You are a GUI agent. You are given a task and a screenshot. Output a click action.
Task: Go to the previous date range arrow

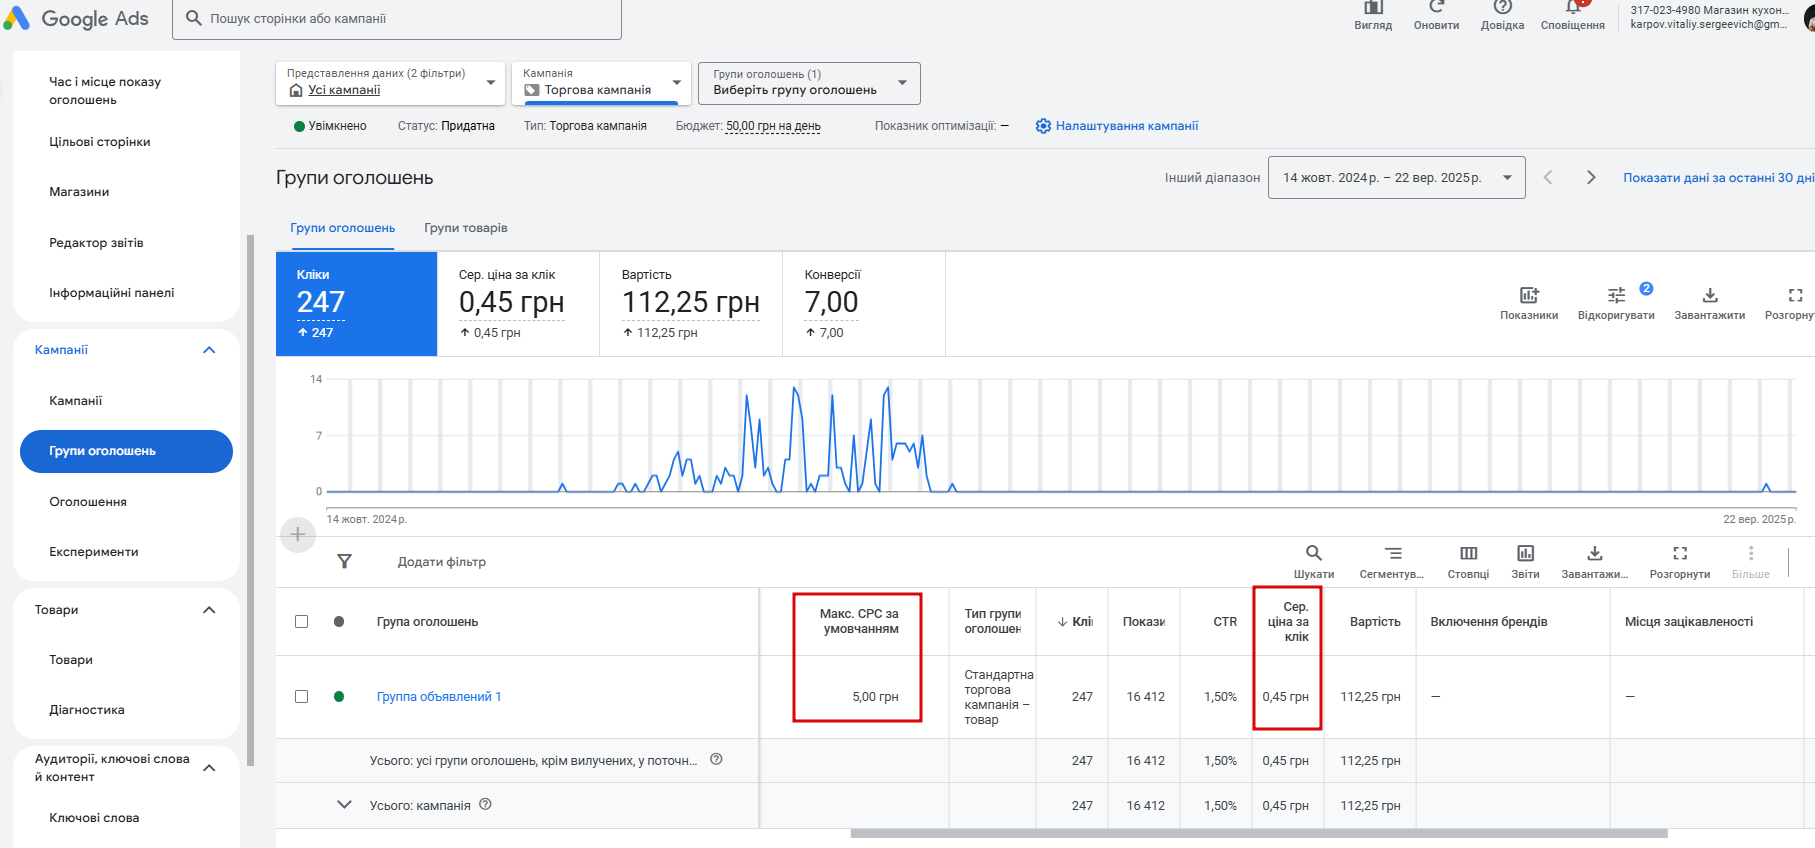click(1548, 177)
